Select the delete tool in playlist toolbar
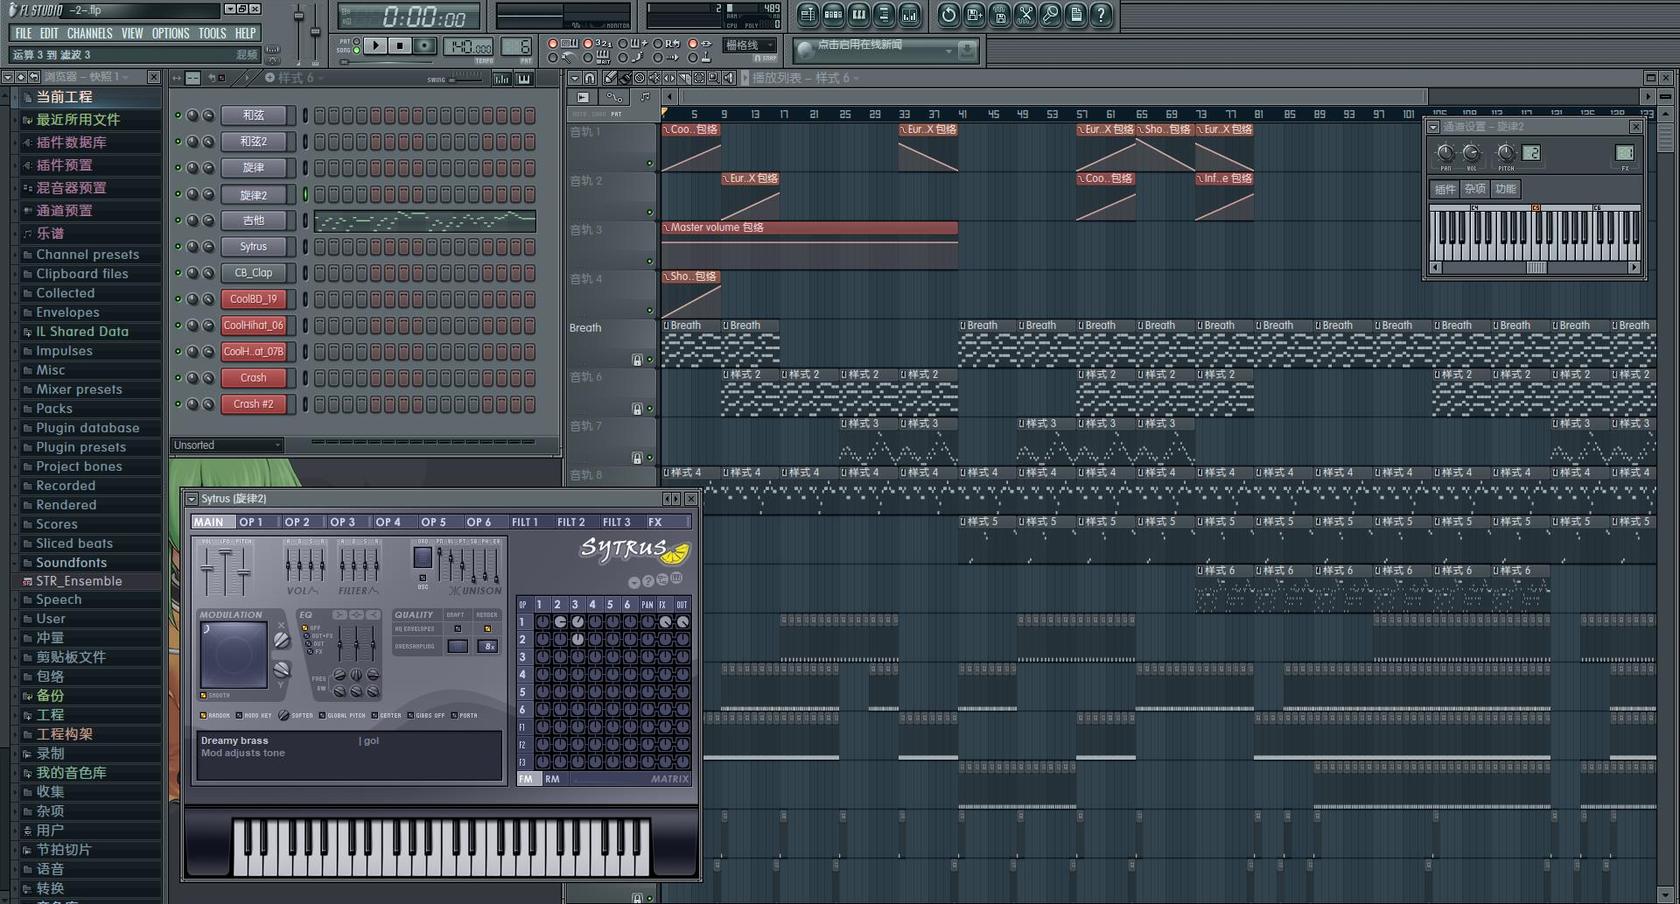The height and width of the screenshot is (904, 1680). click(639, 78)
